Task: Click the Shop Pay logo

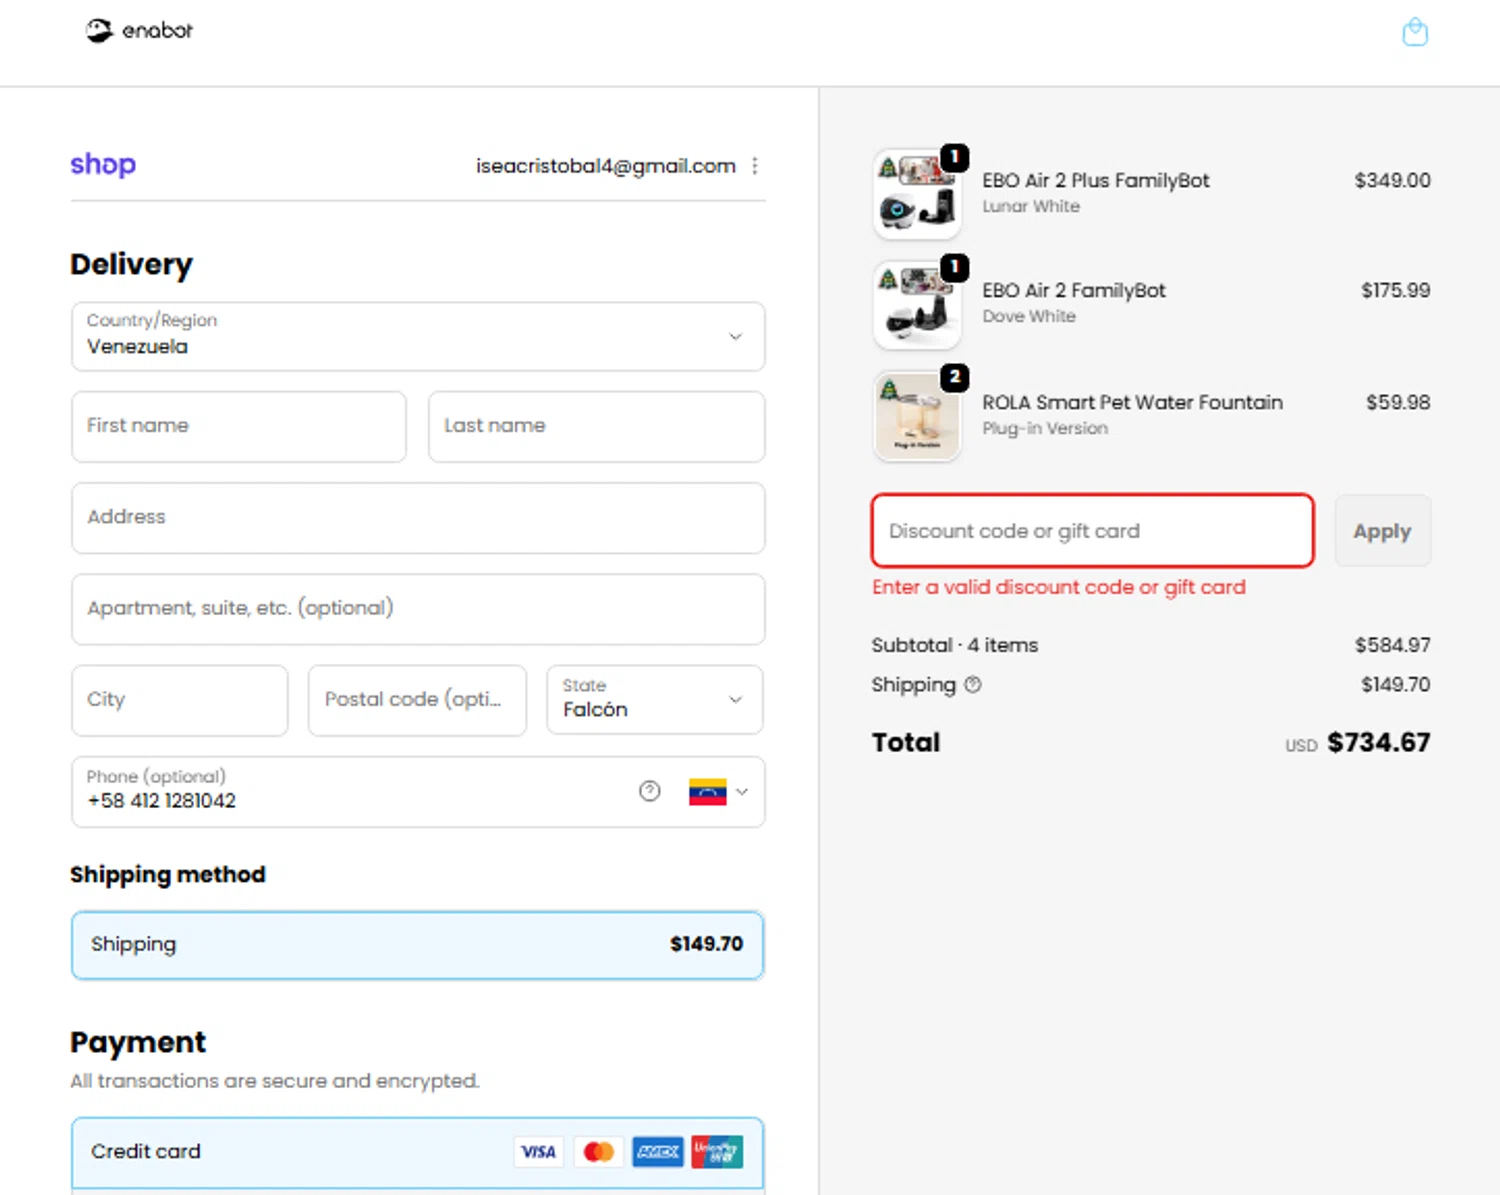Action: pos(103,164)
